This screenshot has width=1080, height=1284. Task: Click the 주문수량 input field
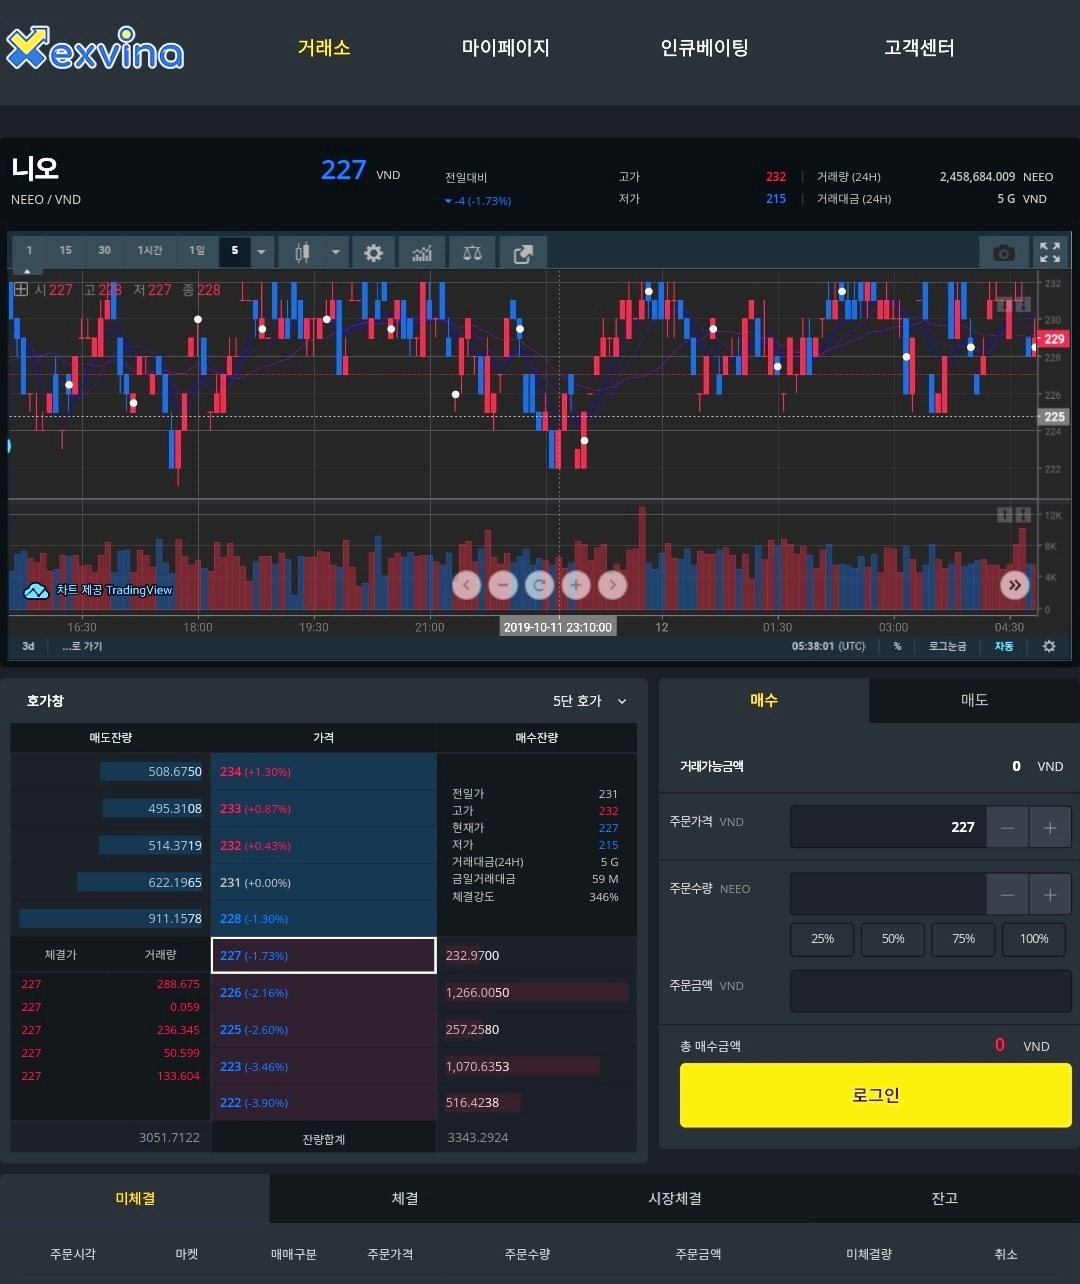pos(888,894)
